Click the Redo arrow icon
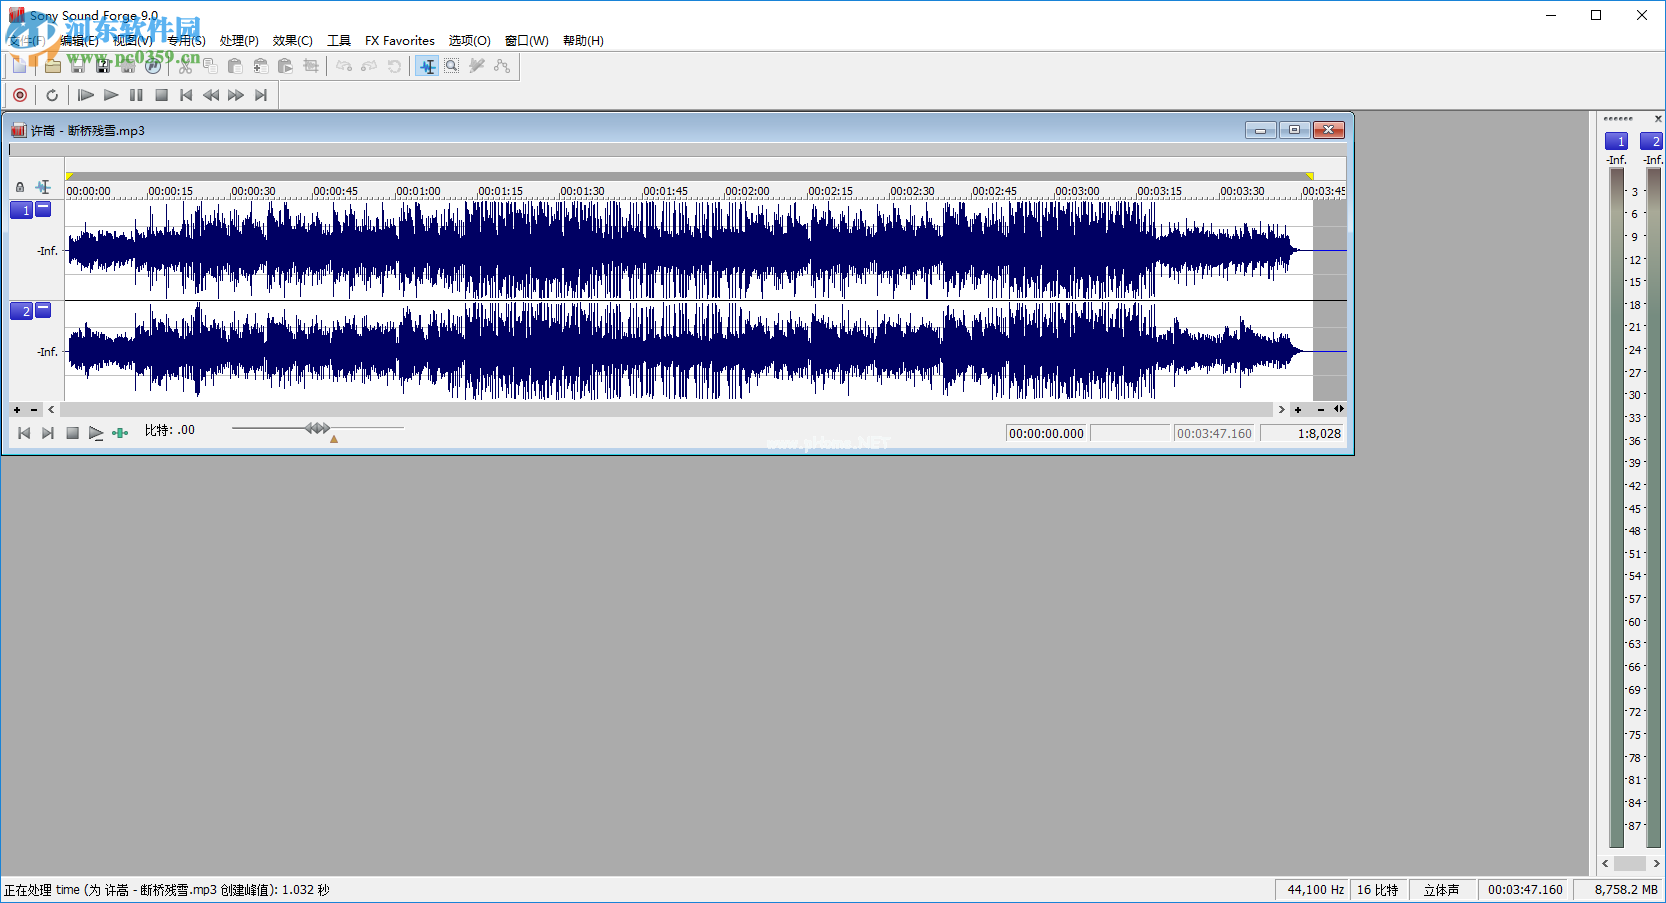1666x903 pixels. click(369, 66)
